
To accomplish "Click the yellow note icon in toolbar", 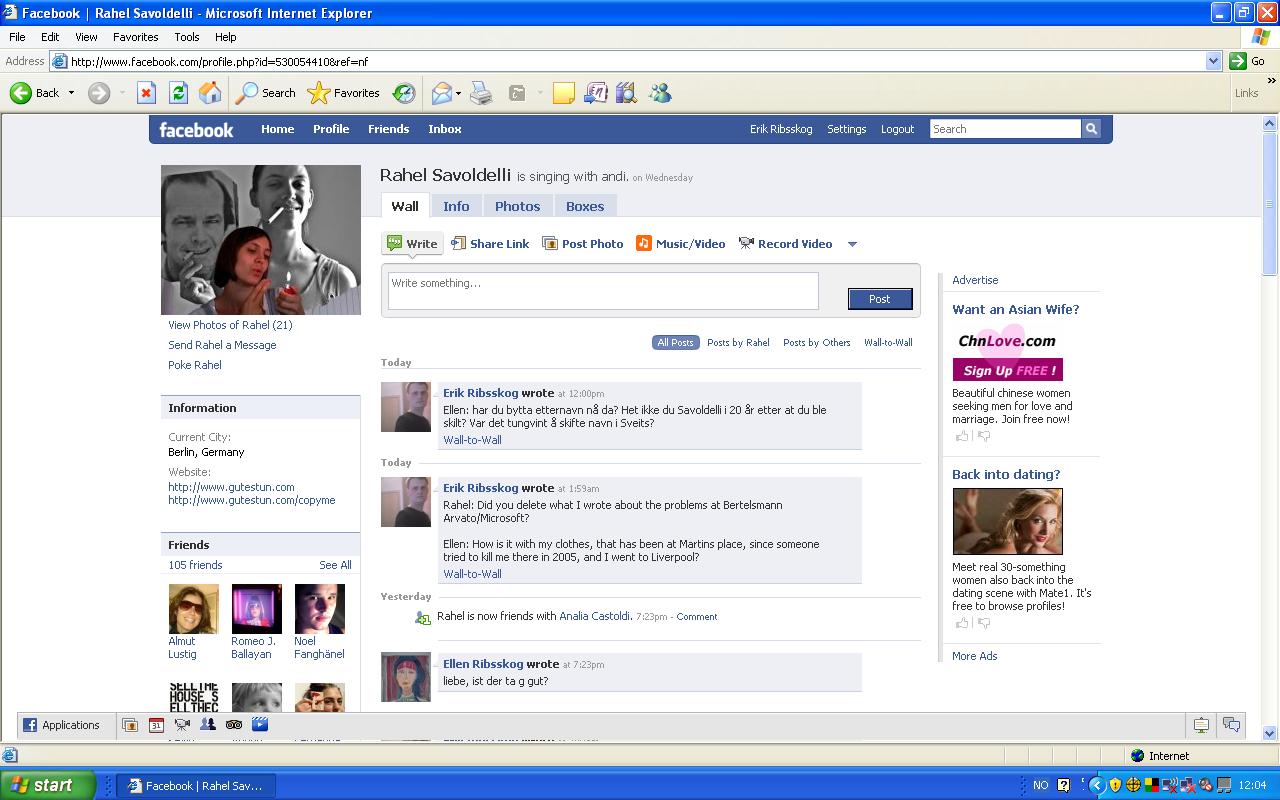I will pos(564,93).
